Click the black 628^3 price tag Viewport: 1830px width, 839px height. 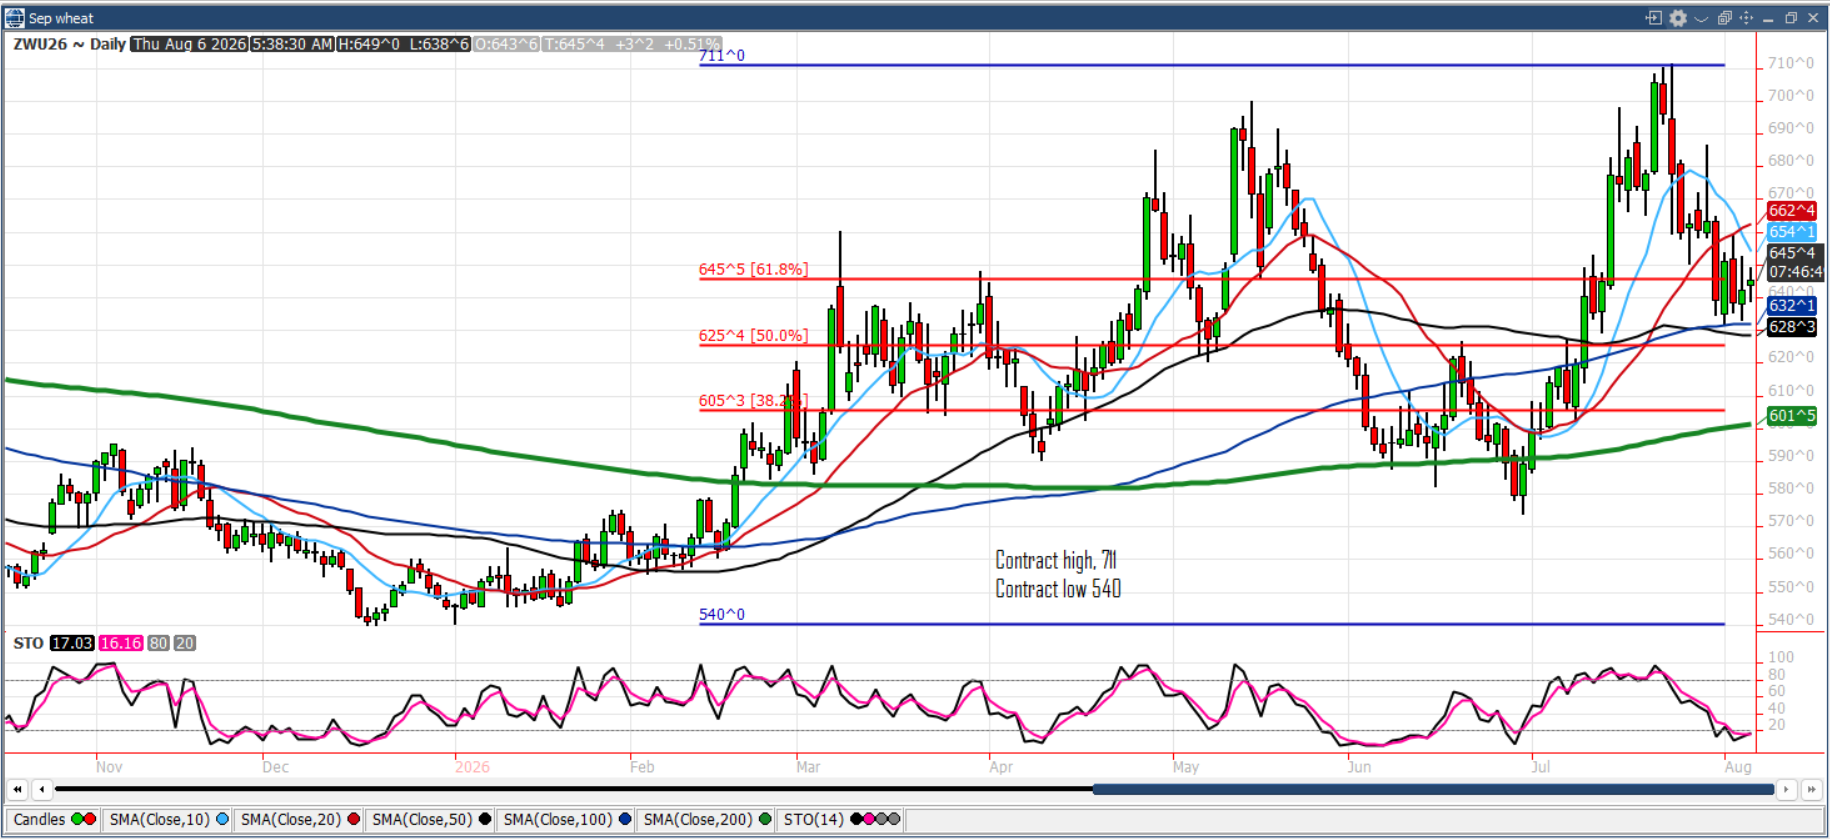tap(1791, 327)
